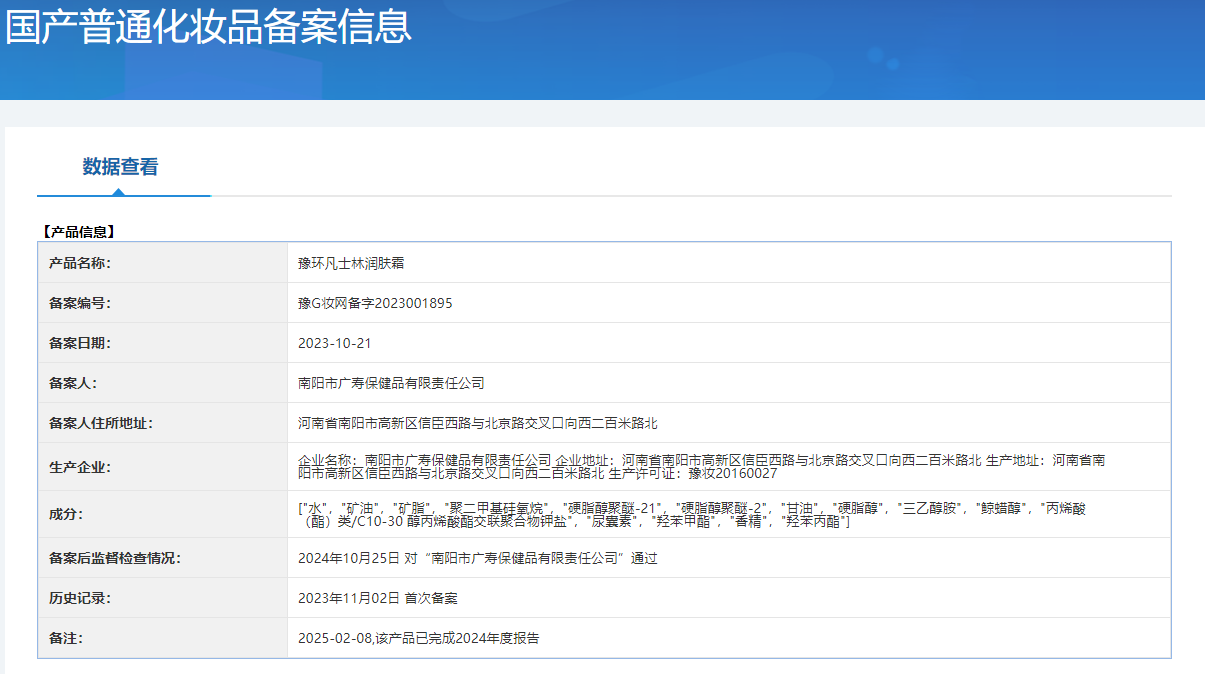Click the 成分 row label

coord(66,514)
